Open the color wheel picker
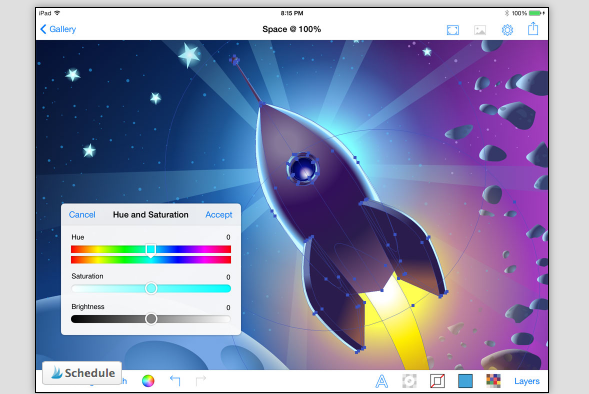 (148, 381)
